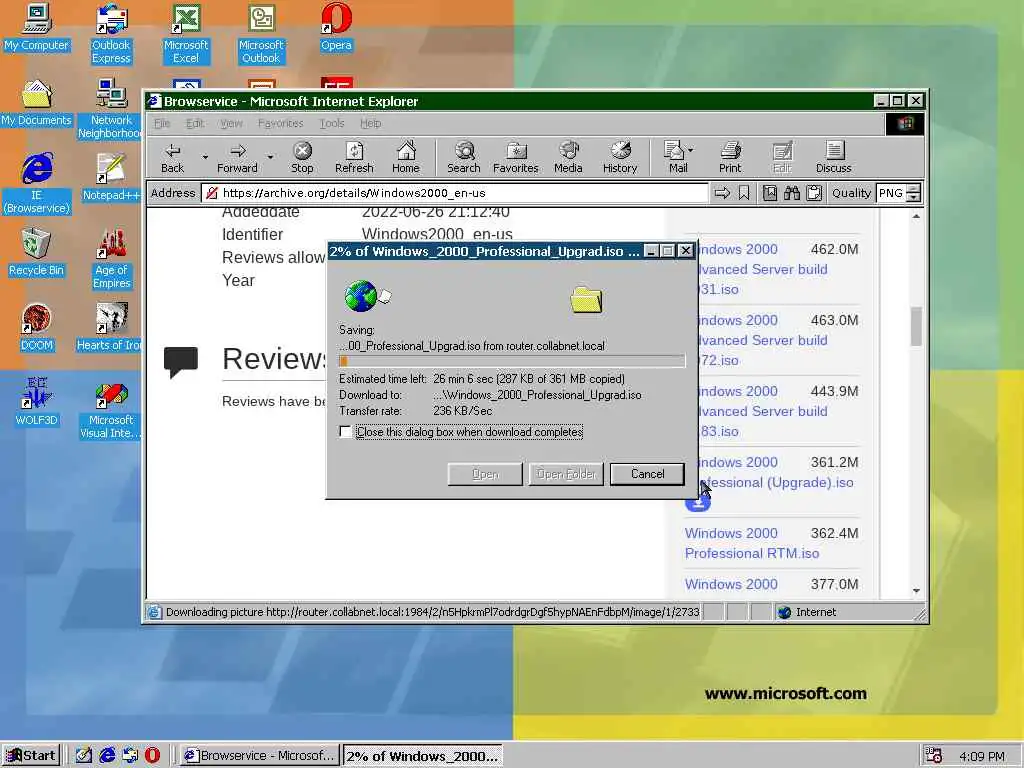This screenshot has width=1024, height=768.
Task: Open the Favorites toolbar button
Action: click(x=516, y=158)
